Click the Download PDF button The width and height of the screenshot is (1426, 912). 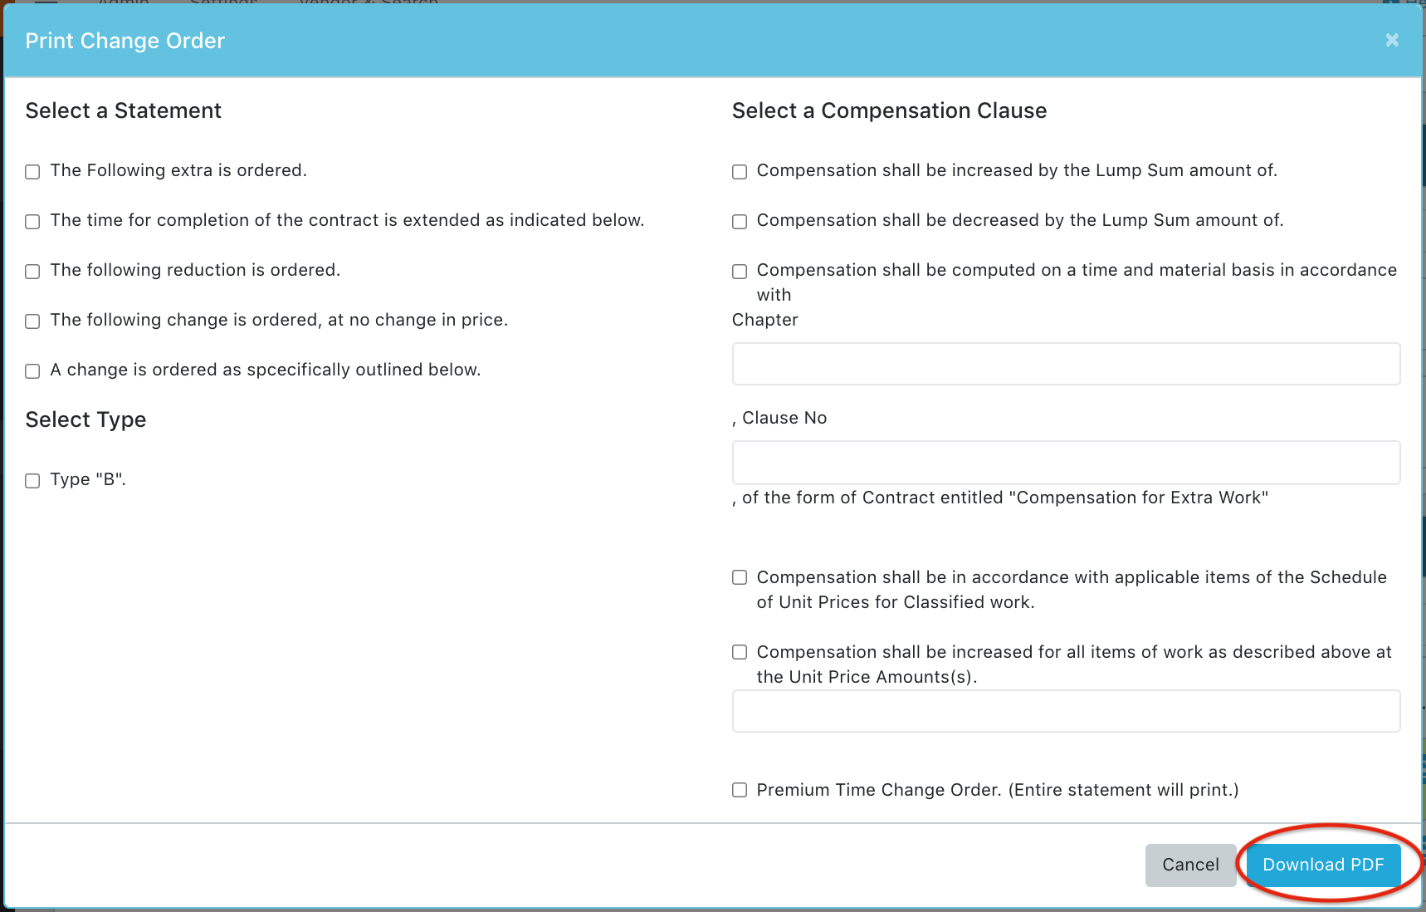tap(1322, 865)
